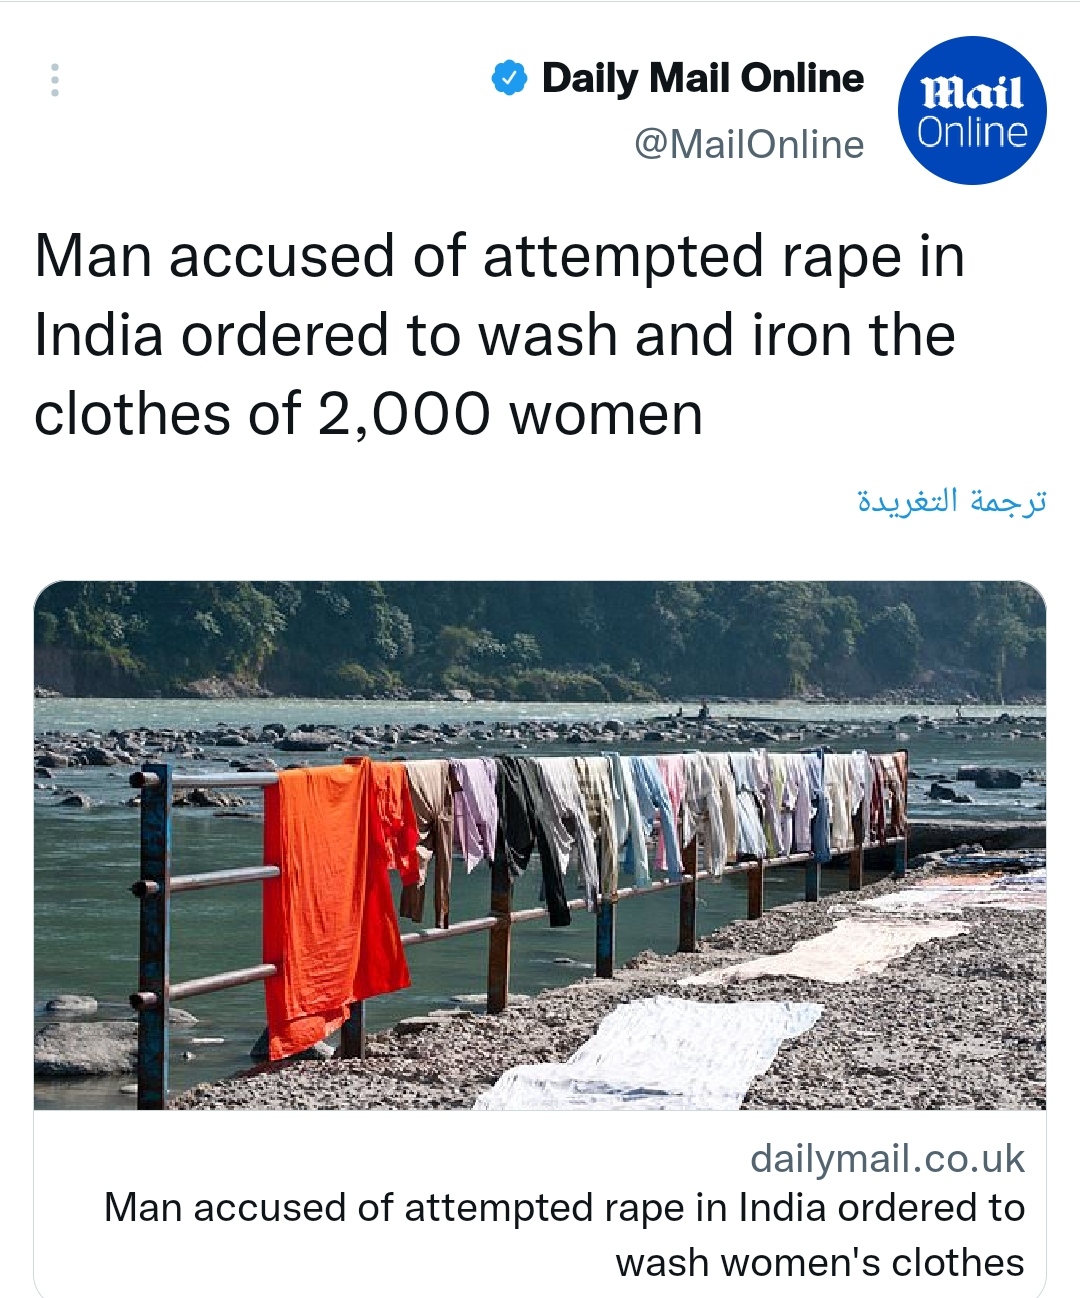
Task: Open the Mail Online profile avatar
Action: pos(972,111)
